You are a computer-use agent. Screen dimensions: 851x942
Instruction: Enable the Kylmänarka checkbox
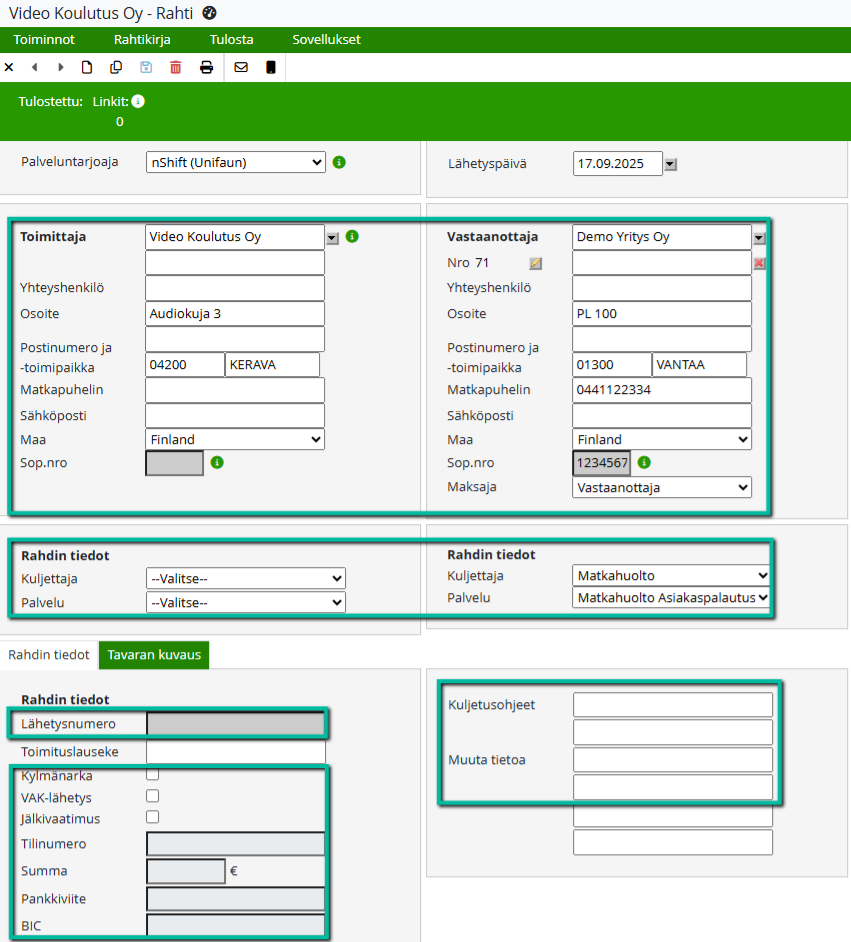click(x=153, y=774)
